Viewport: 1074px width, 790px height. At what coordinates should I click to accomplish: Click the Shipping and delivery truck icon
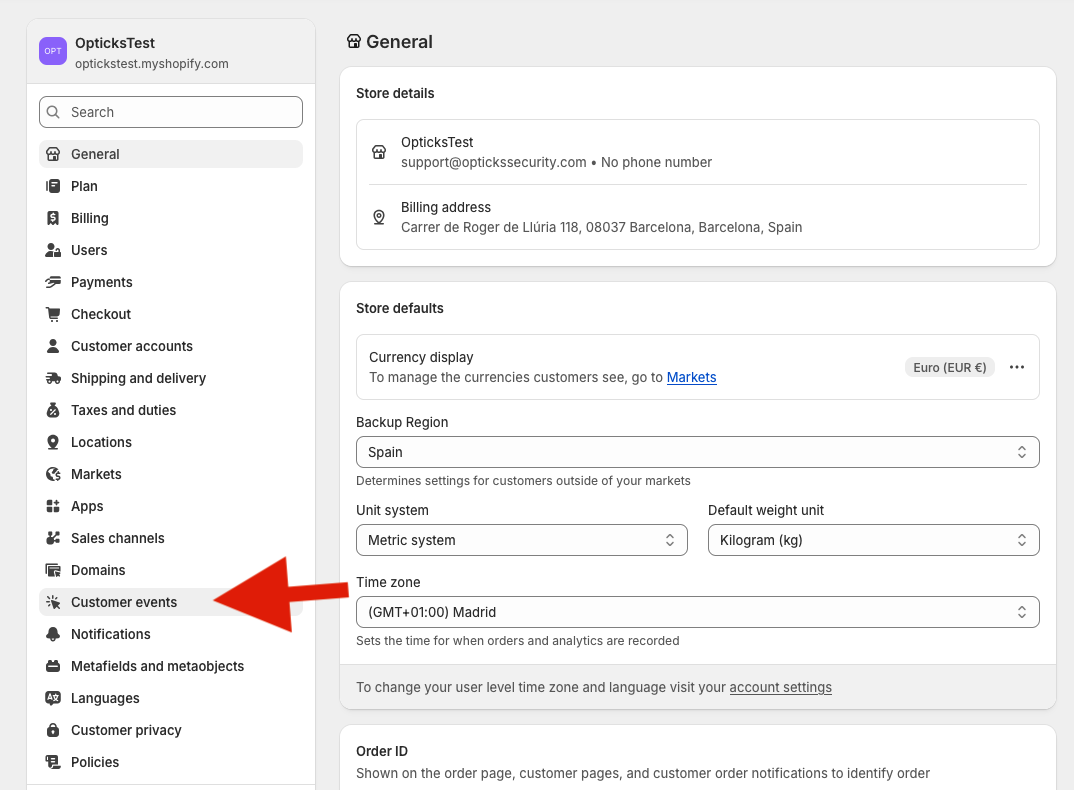(x=53, y=378)
